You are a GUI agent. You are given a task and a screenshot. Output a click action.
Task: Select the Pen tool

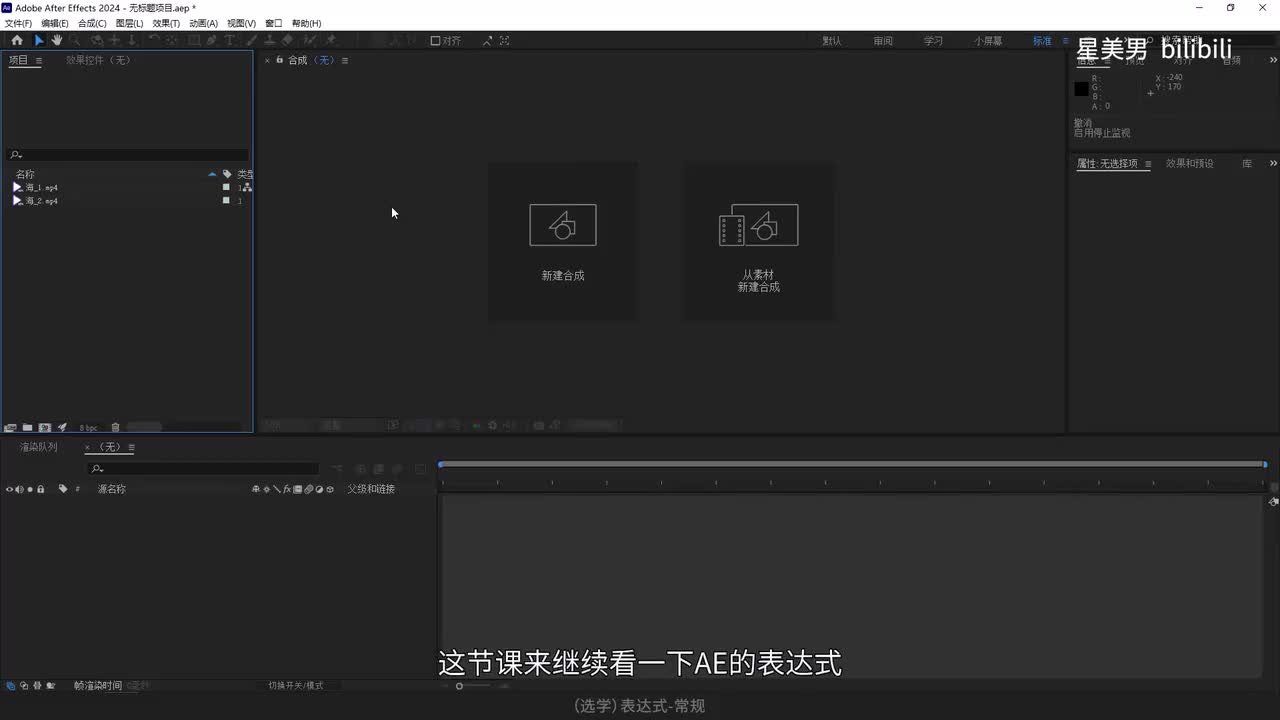(212, 40)
